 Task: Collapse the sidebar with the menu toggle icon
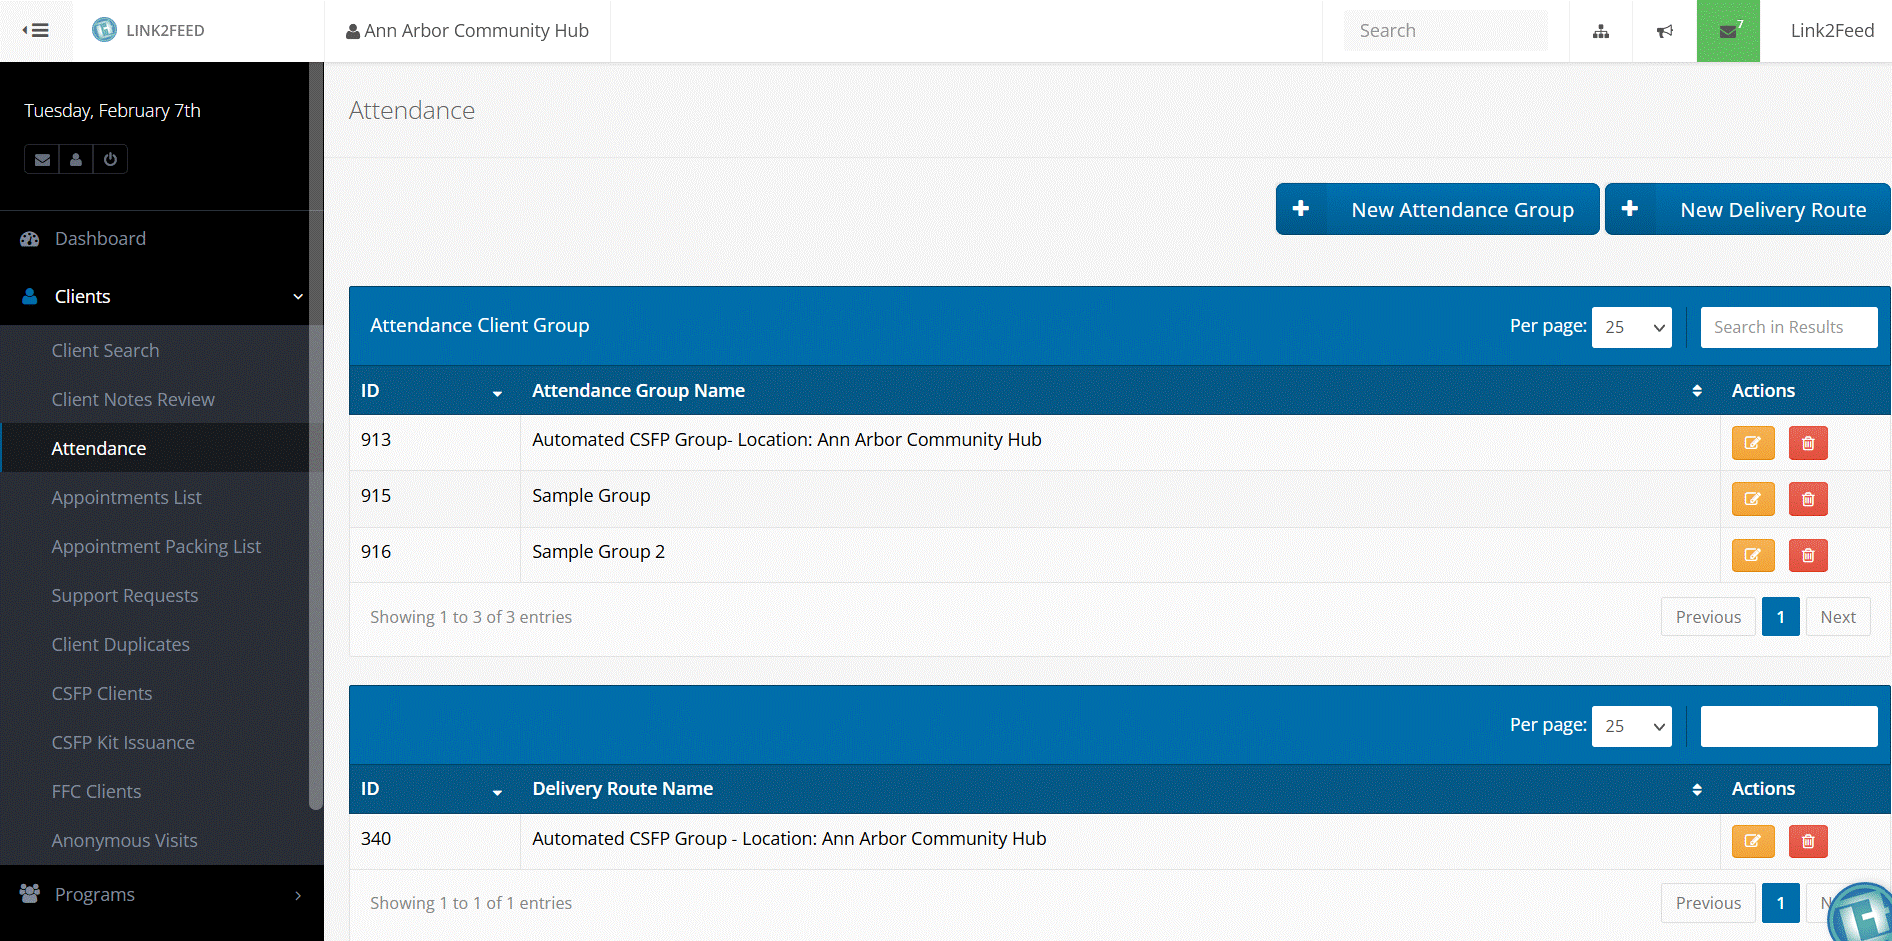[37, 30]
